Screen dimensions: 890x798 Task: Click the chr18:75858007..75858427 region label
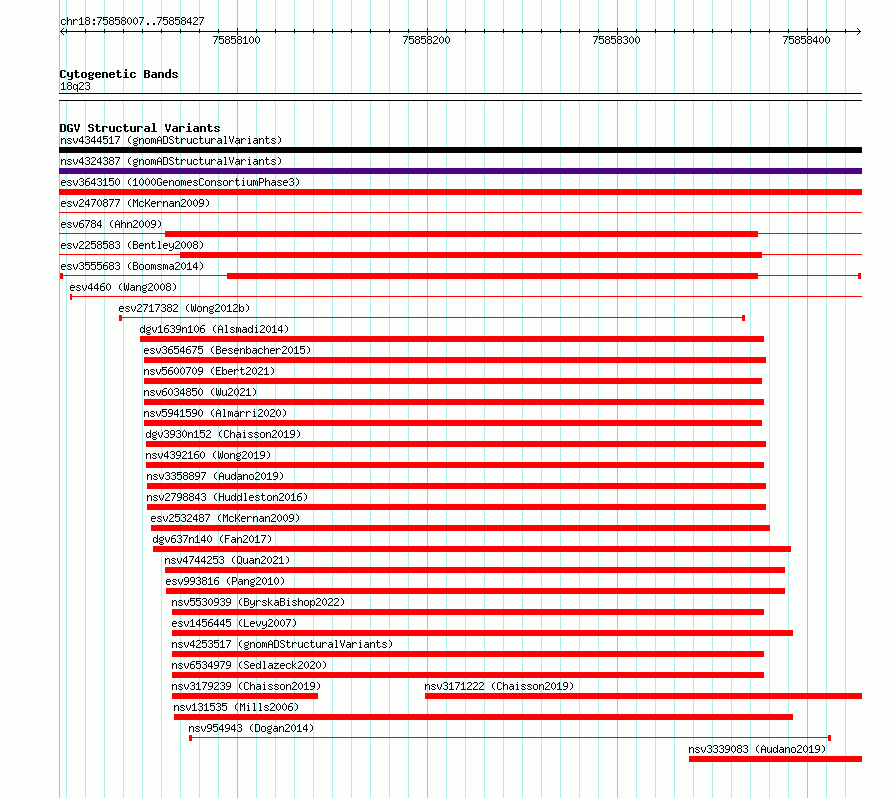(132, 21)
